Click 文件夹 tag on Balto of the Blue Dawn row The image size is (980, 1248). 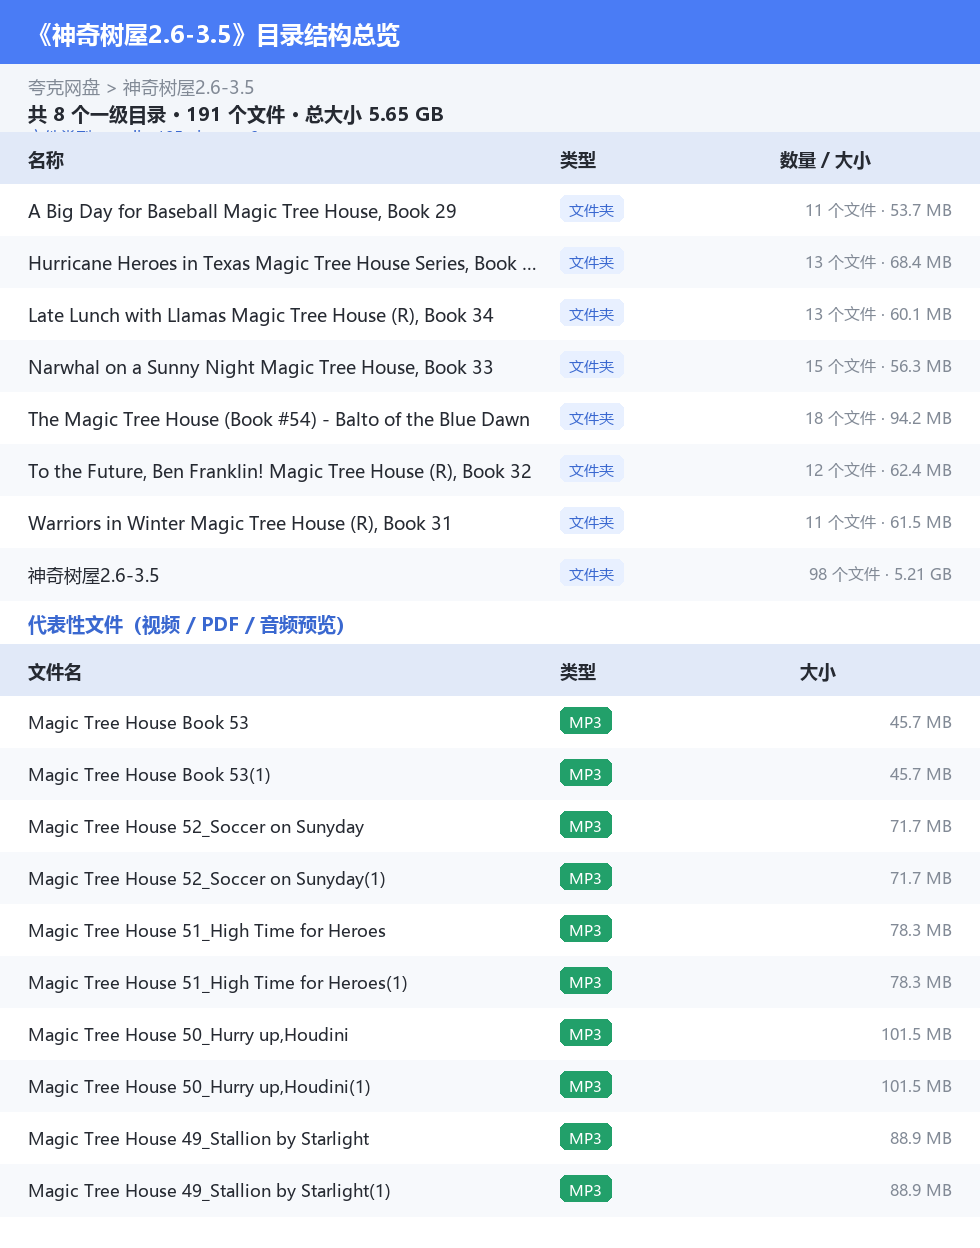click(592, 418)
